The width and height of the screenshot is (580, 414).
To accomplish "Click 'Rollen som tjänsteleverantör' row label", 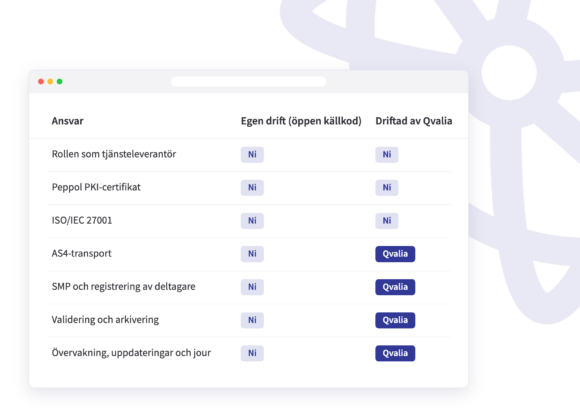I will coord(114,154).
